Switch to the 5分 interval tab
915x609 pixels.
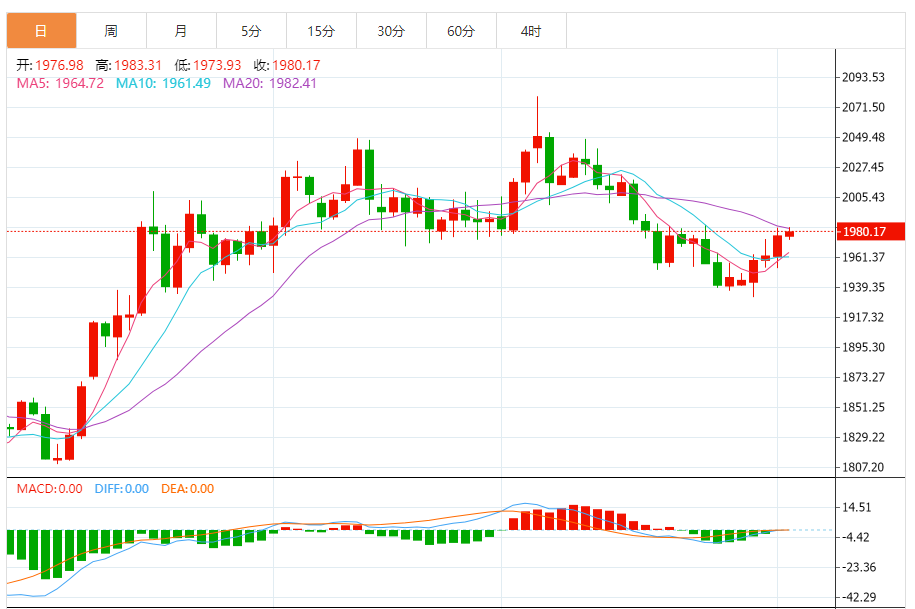click(252, 31)
